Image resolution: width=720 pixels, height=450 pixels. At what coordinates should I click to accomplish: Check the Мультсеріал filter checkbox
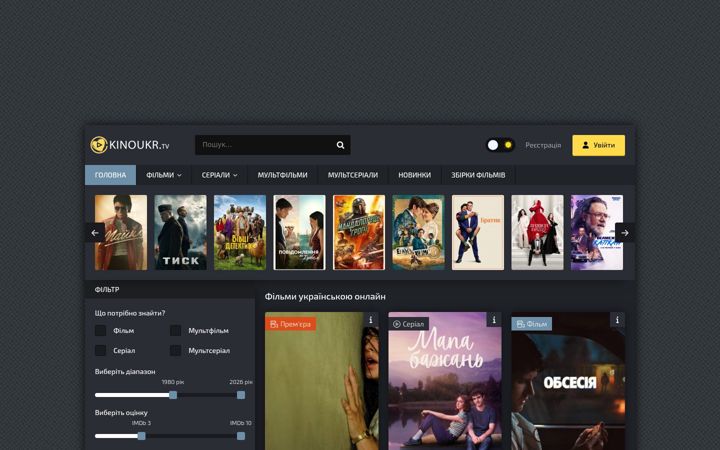click(175, 350)
